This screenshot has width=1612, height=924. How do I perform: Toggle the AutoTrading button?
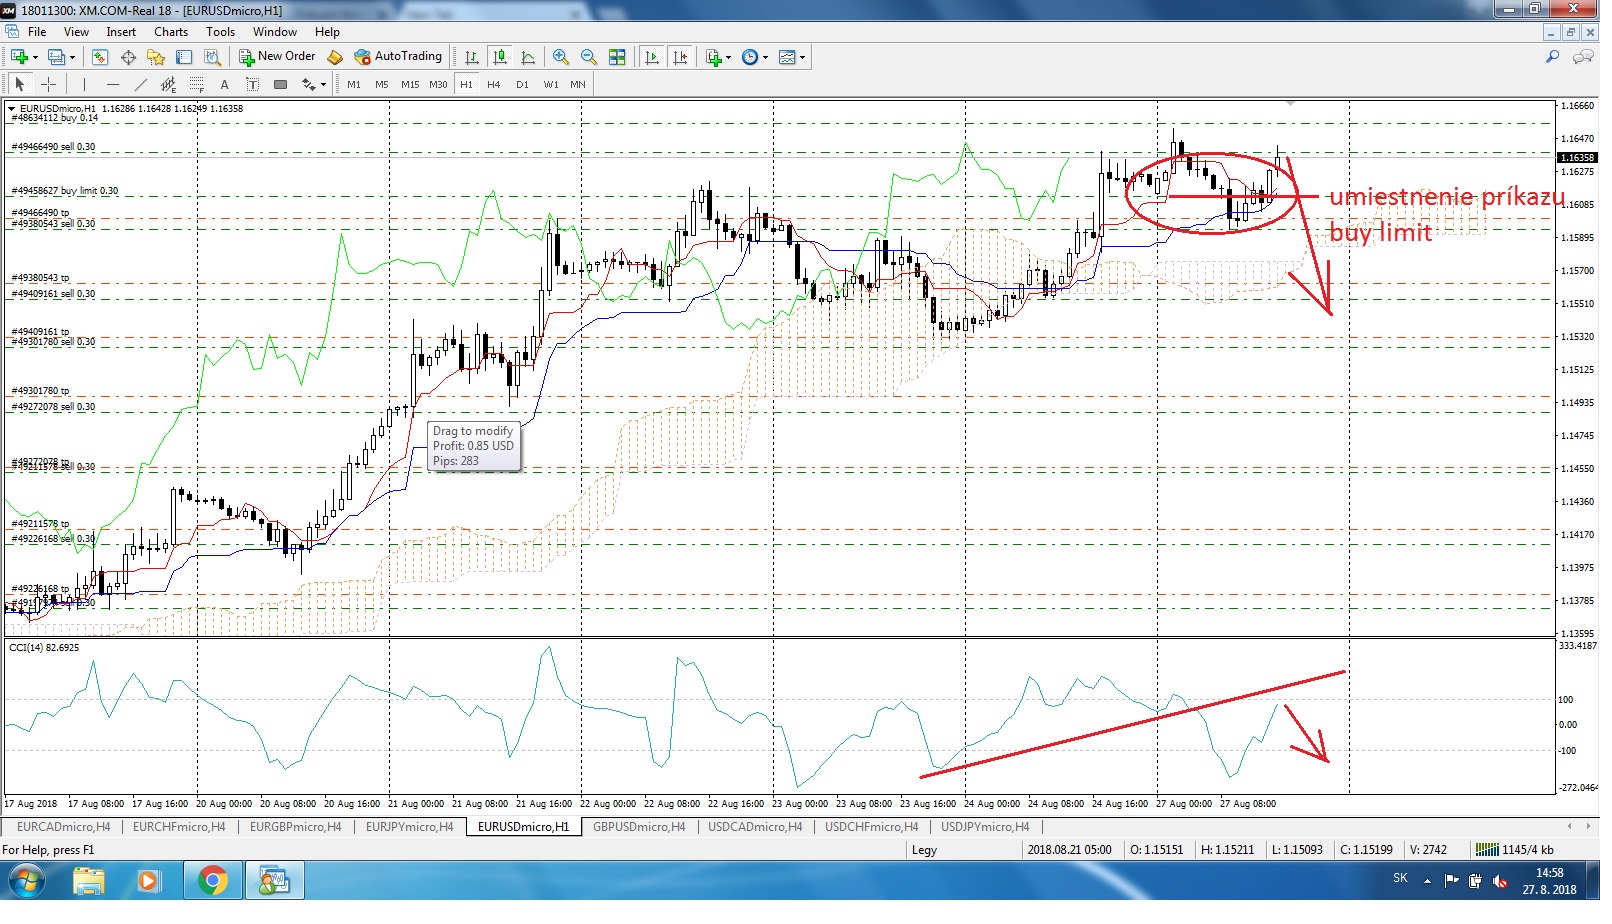[398, 57]
